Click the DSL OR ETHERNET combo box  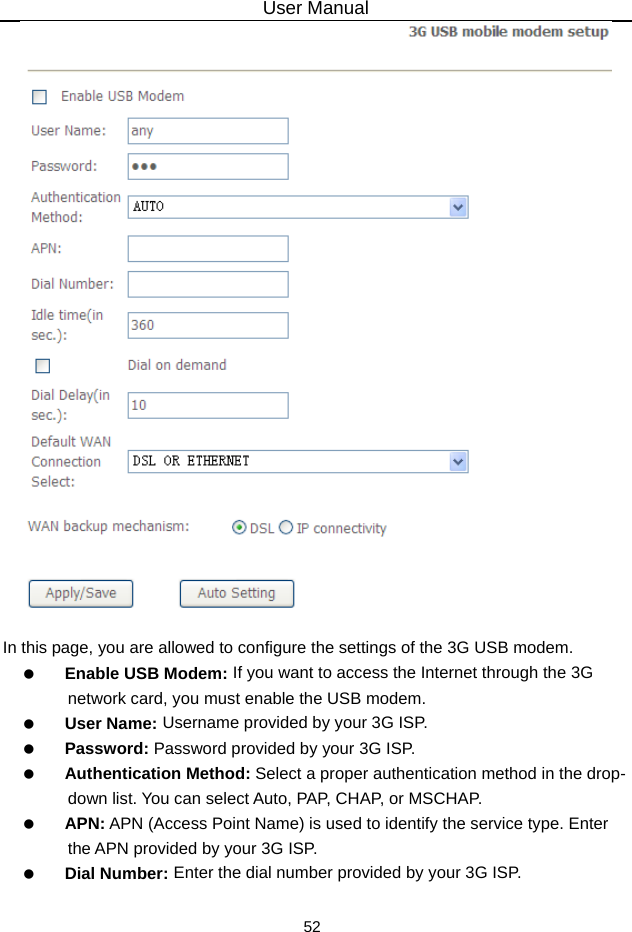click(290, 462)
